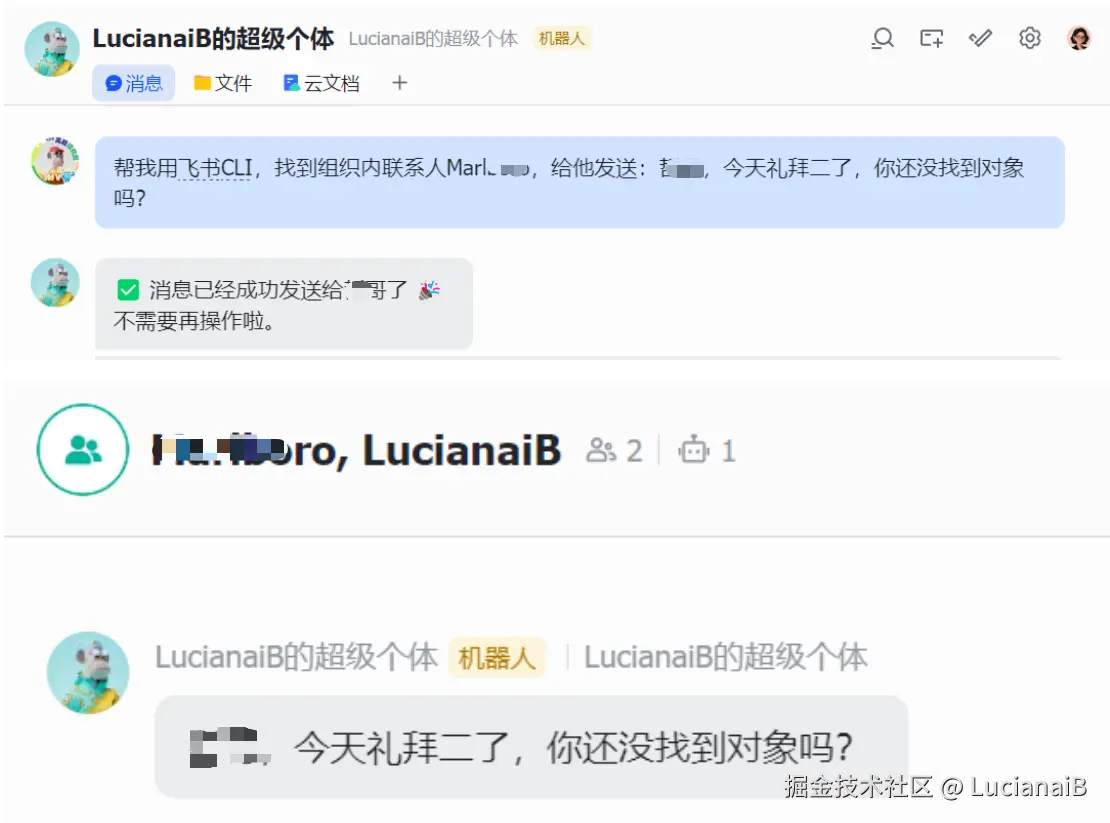Click bot name LucianaiB的超级个体 above group message
Screen dimensions: 1110x823
point(297,657)
